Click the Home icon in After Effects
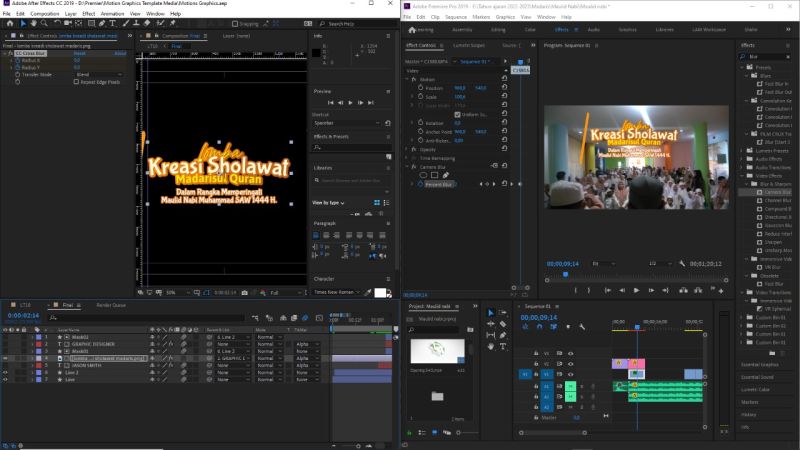This screenshot has width=800, height=450. tap(9, 23)
